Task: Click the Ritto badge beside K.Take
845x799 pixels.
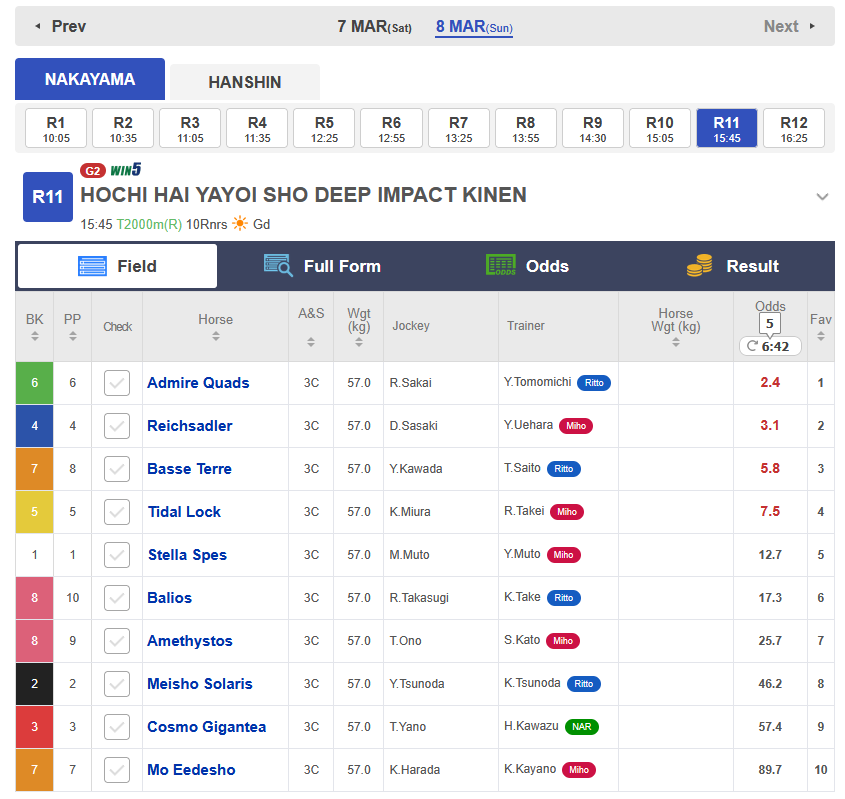Action: point(564,597)
